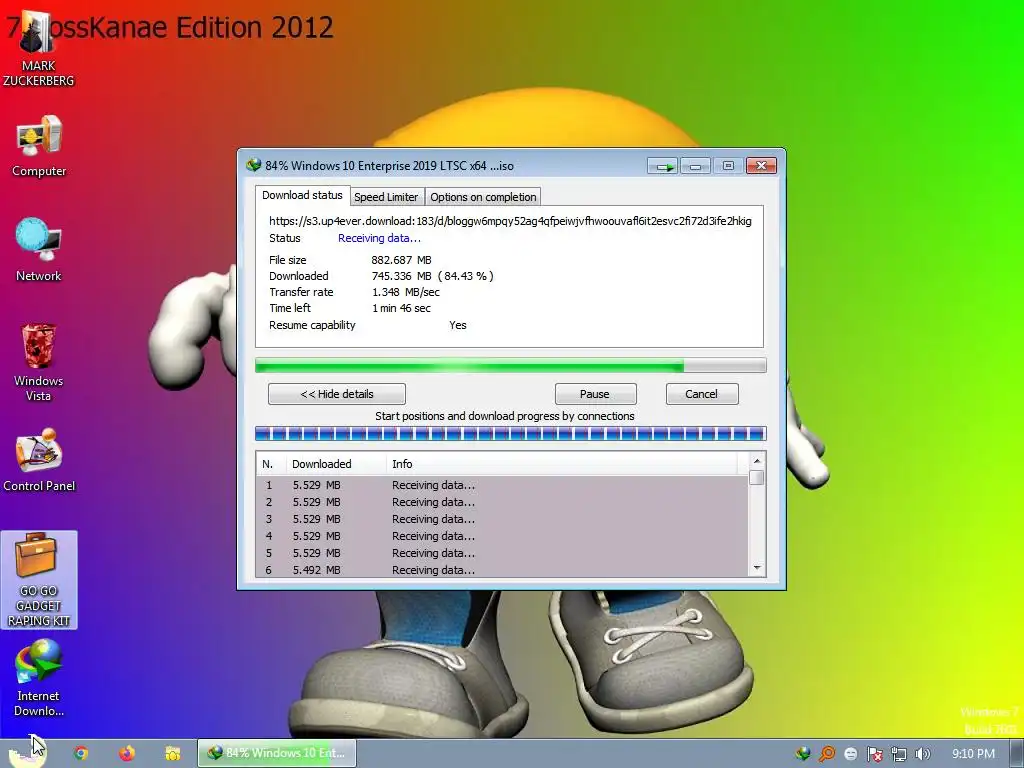Image resolution: width=1024 pixels, height=768 pixels.
Task: Click the blue connections progress bar
Action: pos(511,434)
